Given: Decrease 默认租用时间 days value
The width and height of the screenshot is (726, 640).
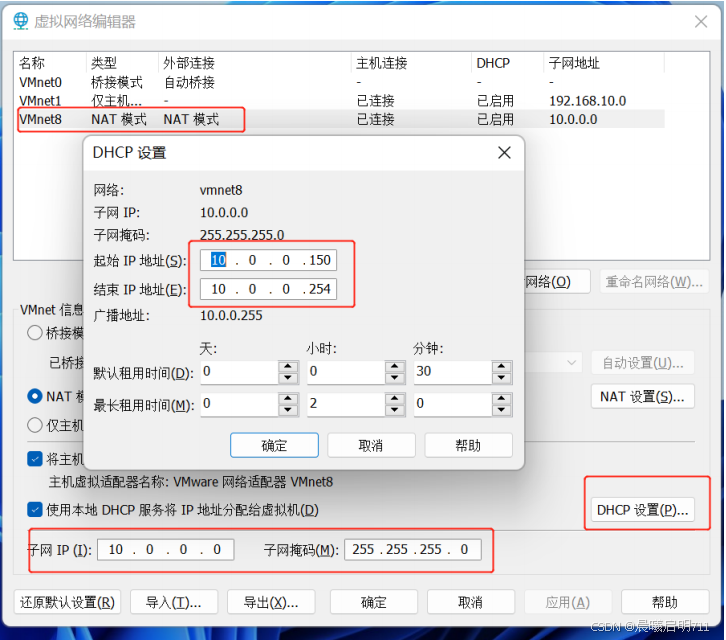Looking at the screenshot, I should [288, 378].
